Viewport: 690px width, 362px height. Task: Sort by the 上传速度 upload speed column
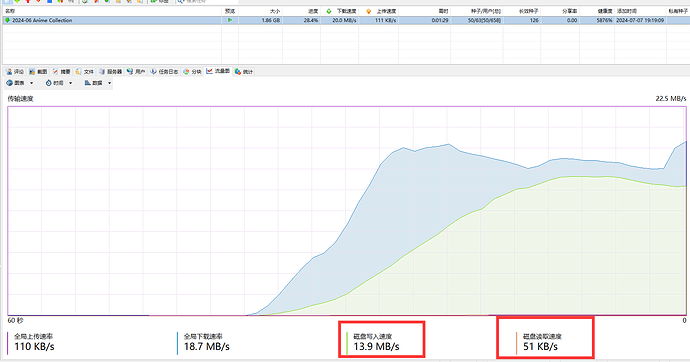(378, 11)
